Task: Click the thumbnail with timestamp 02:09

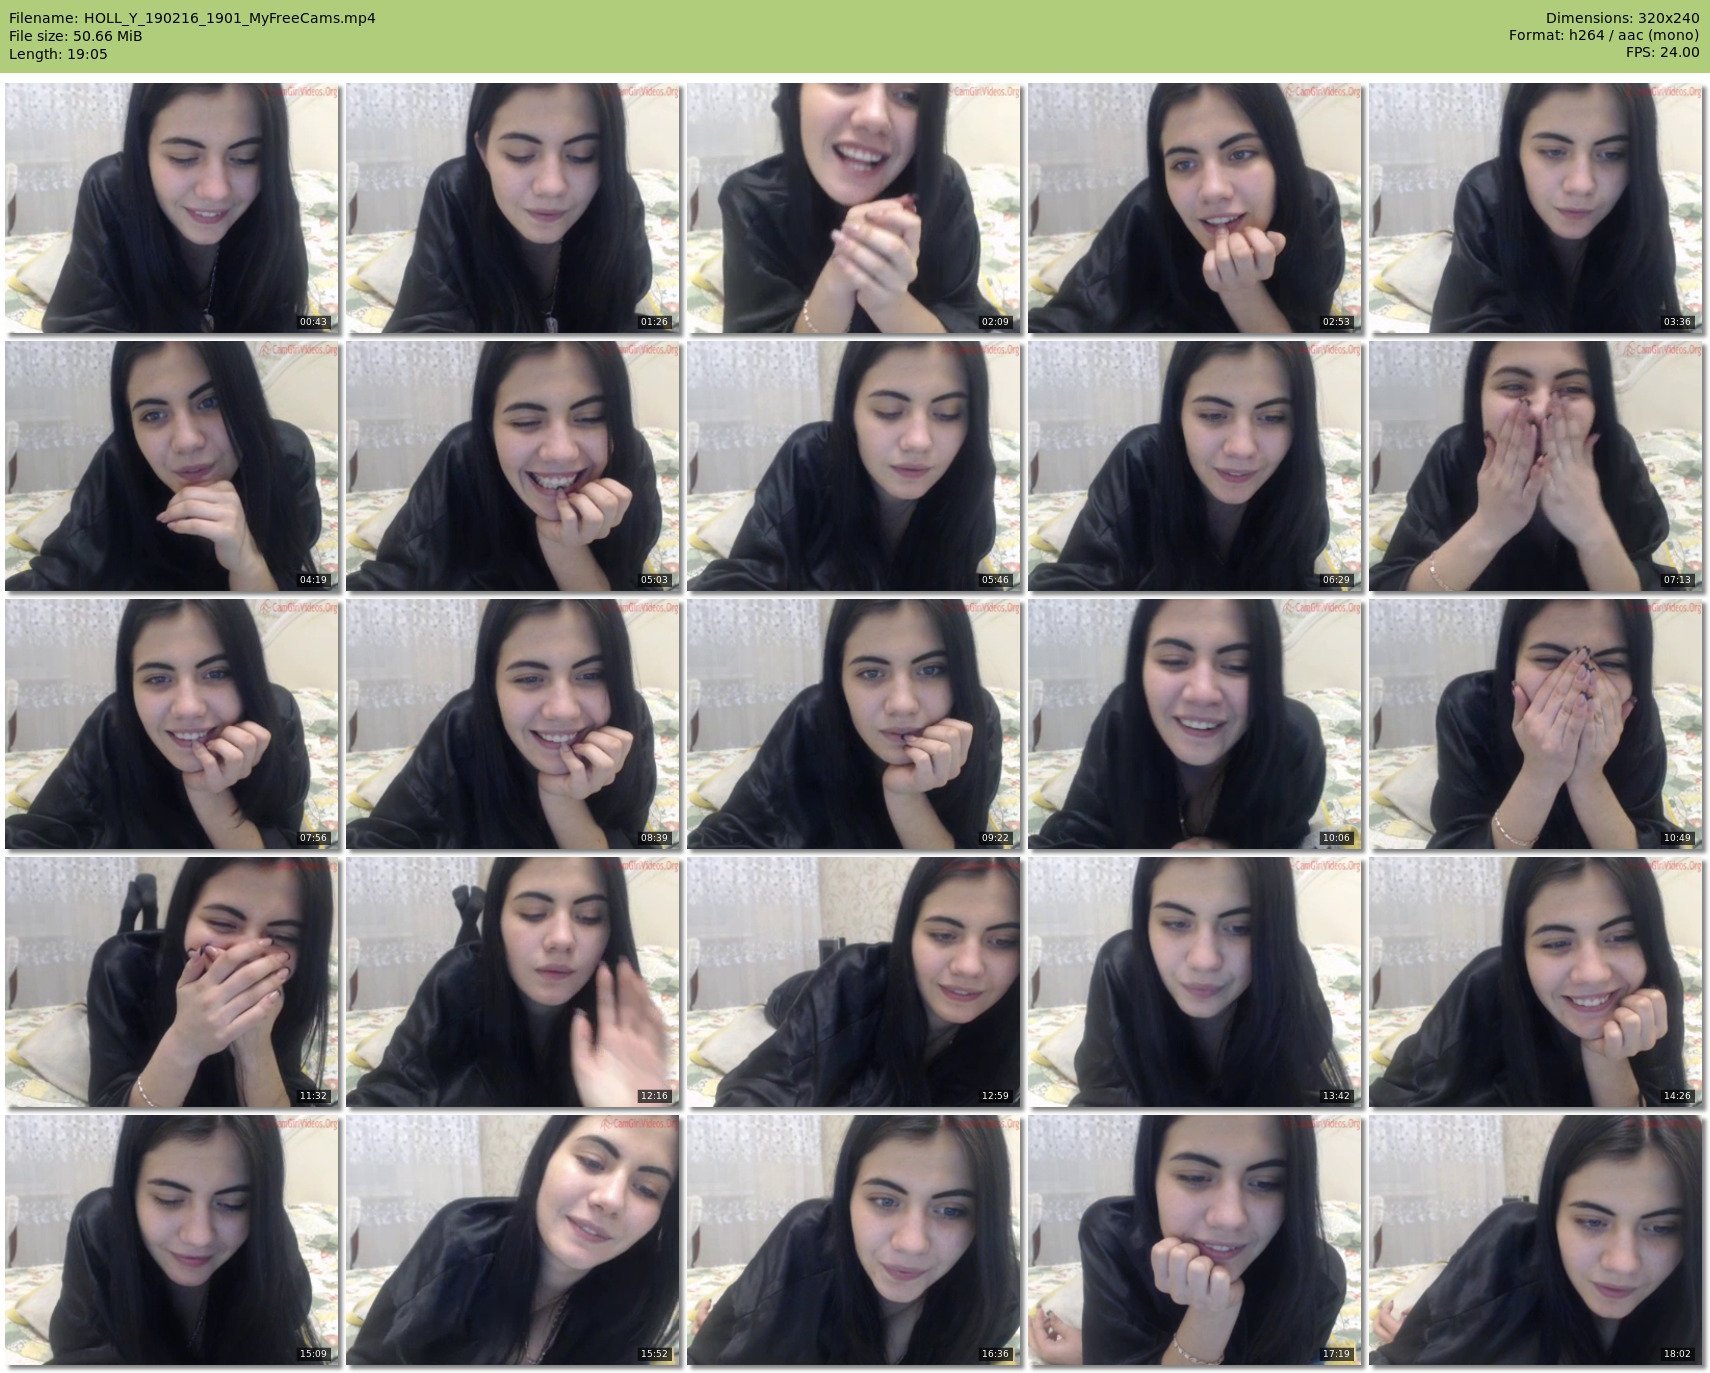Action: [x=854, y=208]
